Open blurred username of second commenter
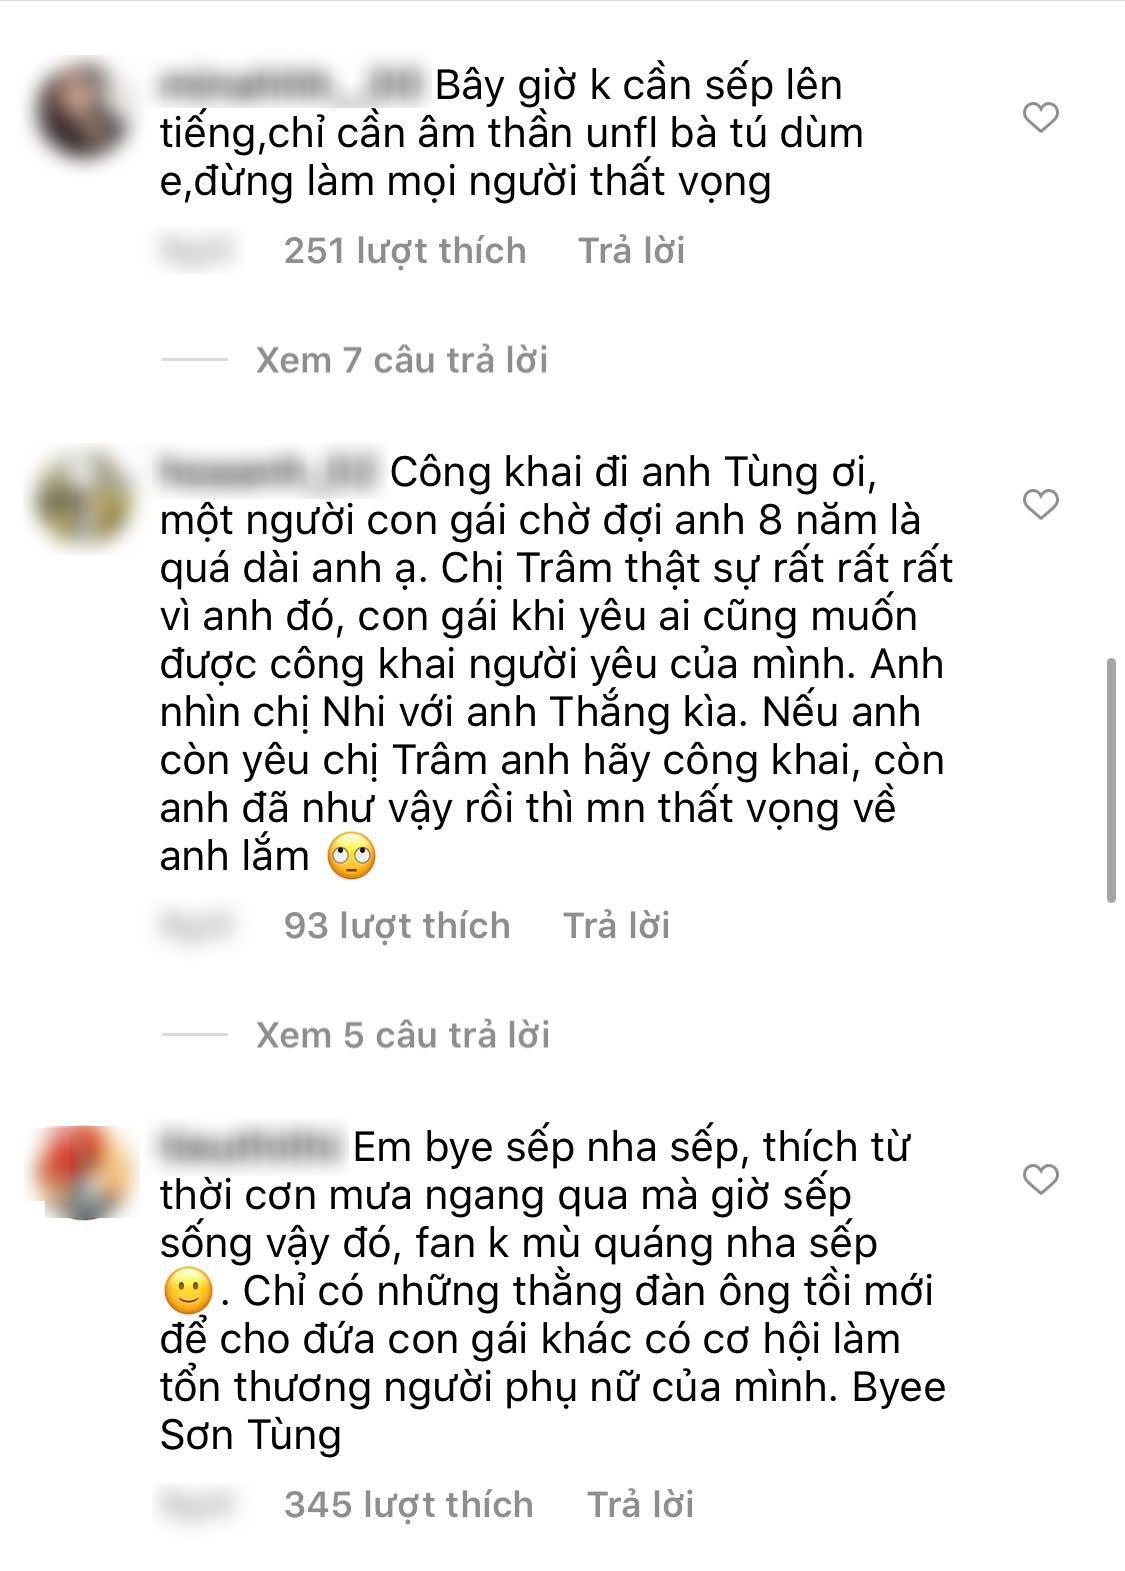This screenshot has width=1125, height=1571. pyautogui.click(x=270, y=472)
